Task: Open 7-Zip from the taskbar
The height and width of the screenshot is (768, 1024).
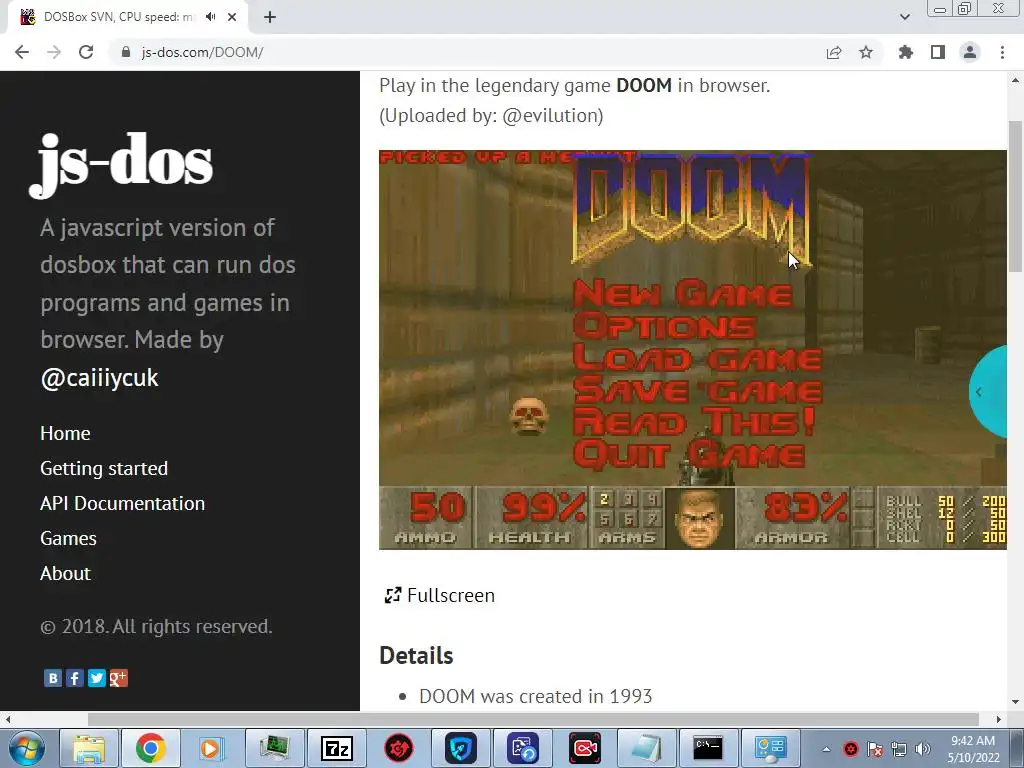Action: (x=337, y=748)
